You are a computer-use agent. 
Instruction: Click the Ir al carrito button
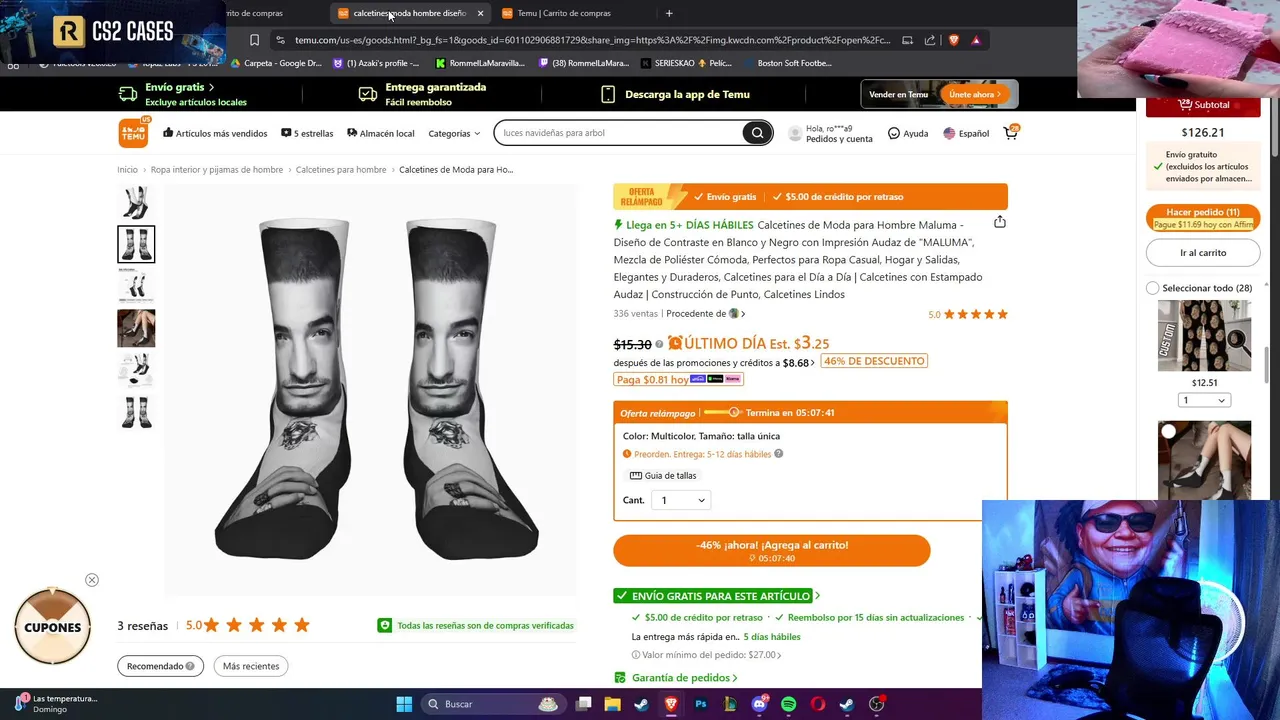(1203, 253)
